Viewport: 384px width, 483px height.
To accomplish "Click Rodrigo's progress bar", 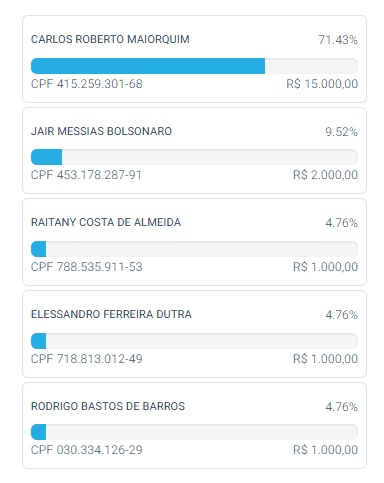I will (194, 432).
